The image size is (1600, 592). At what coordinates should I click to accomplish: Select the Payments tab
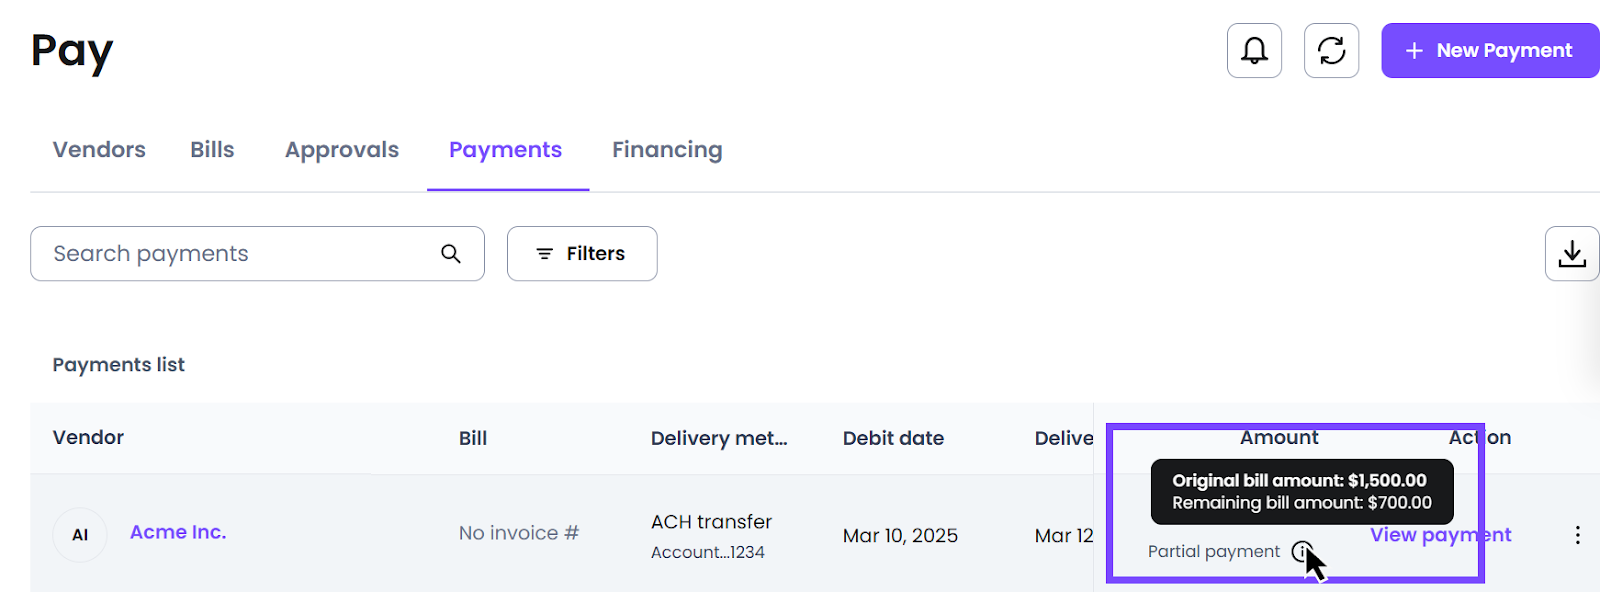(x=505, y=150)
